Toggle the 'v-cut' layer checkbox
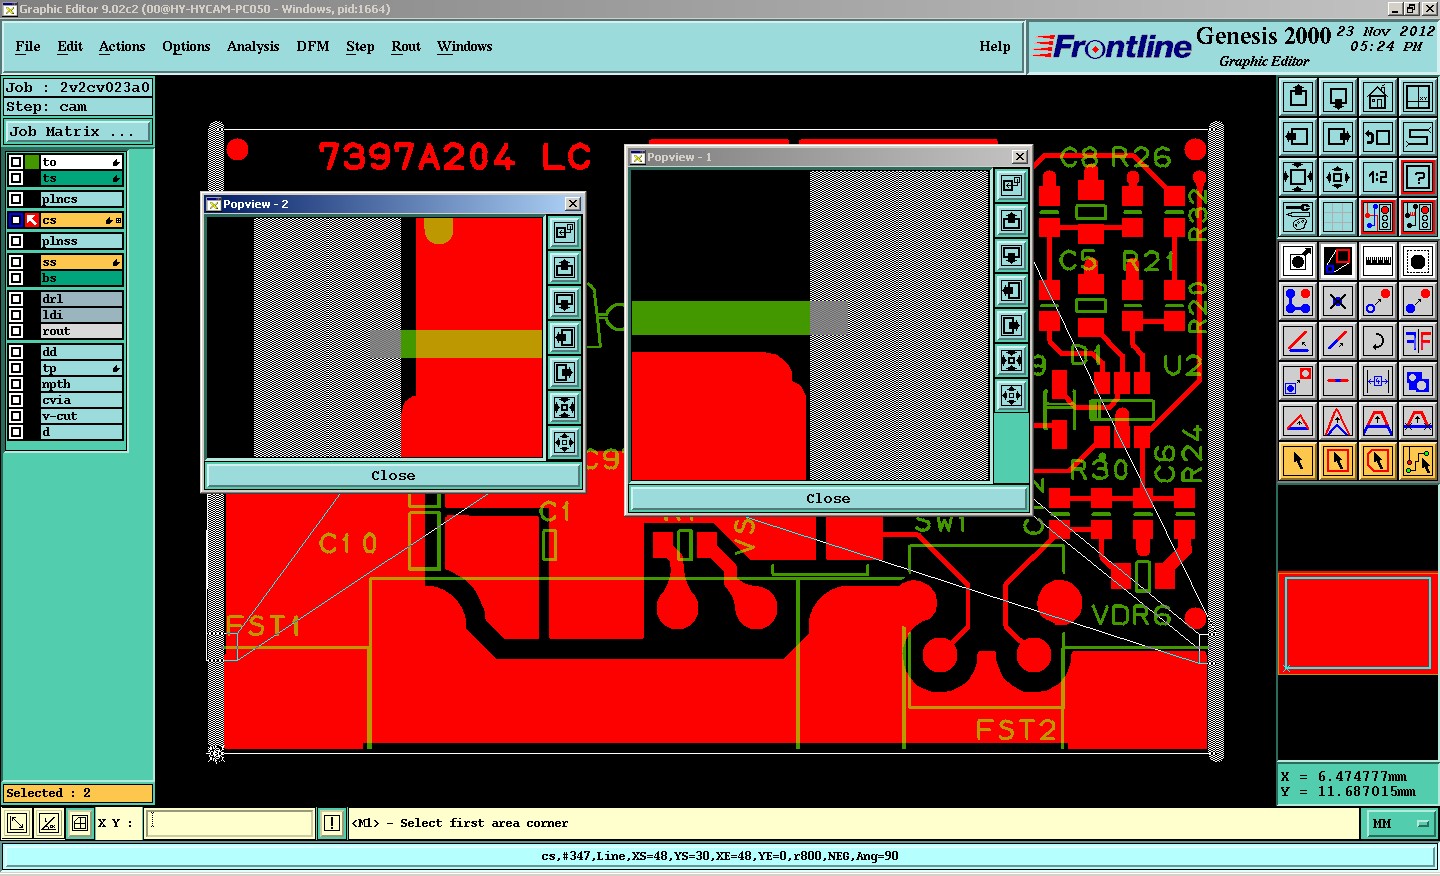This screenshot has height=876, width=1440. (x=16, y=416)
